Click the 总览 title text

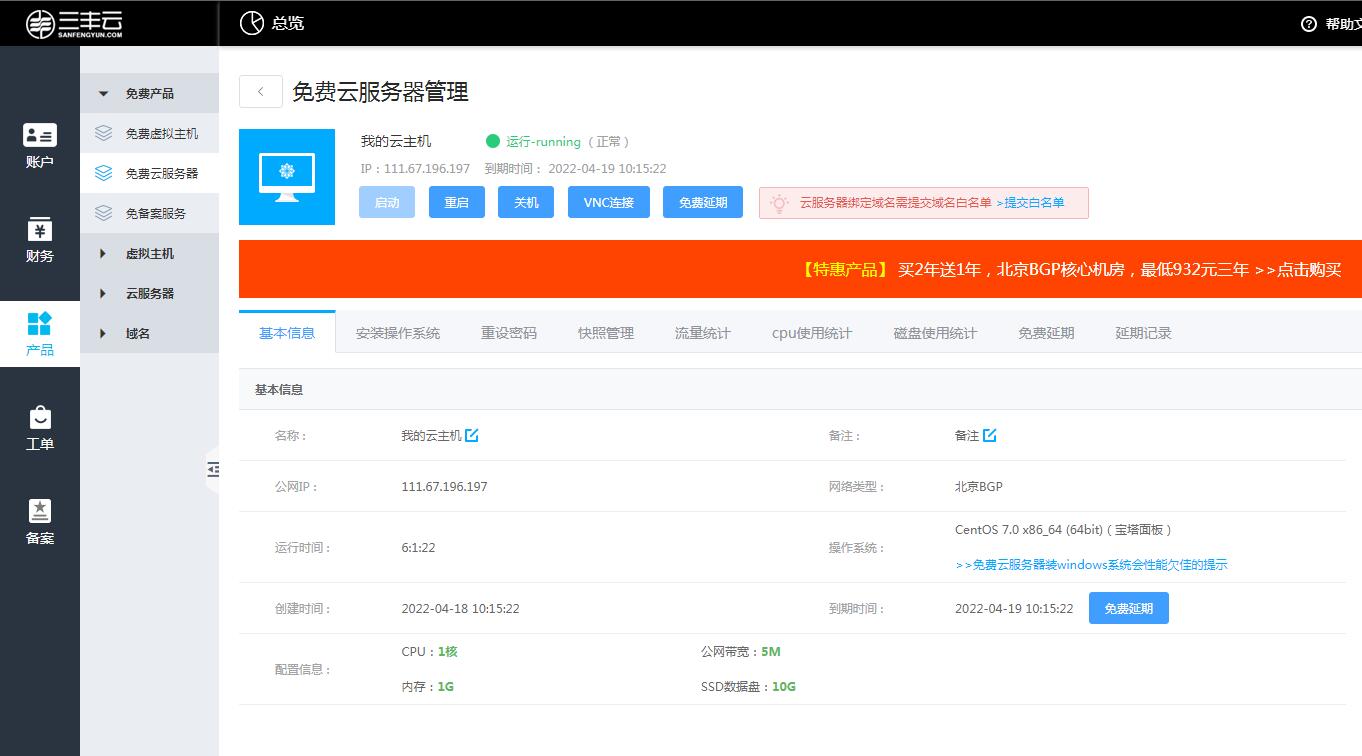pyautogui.click(x=288, y=23)
